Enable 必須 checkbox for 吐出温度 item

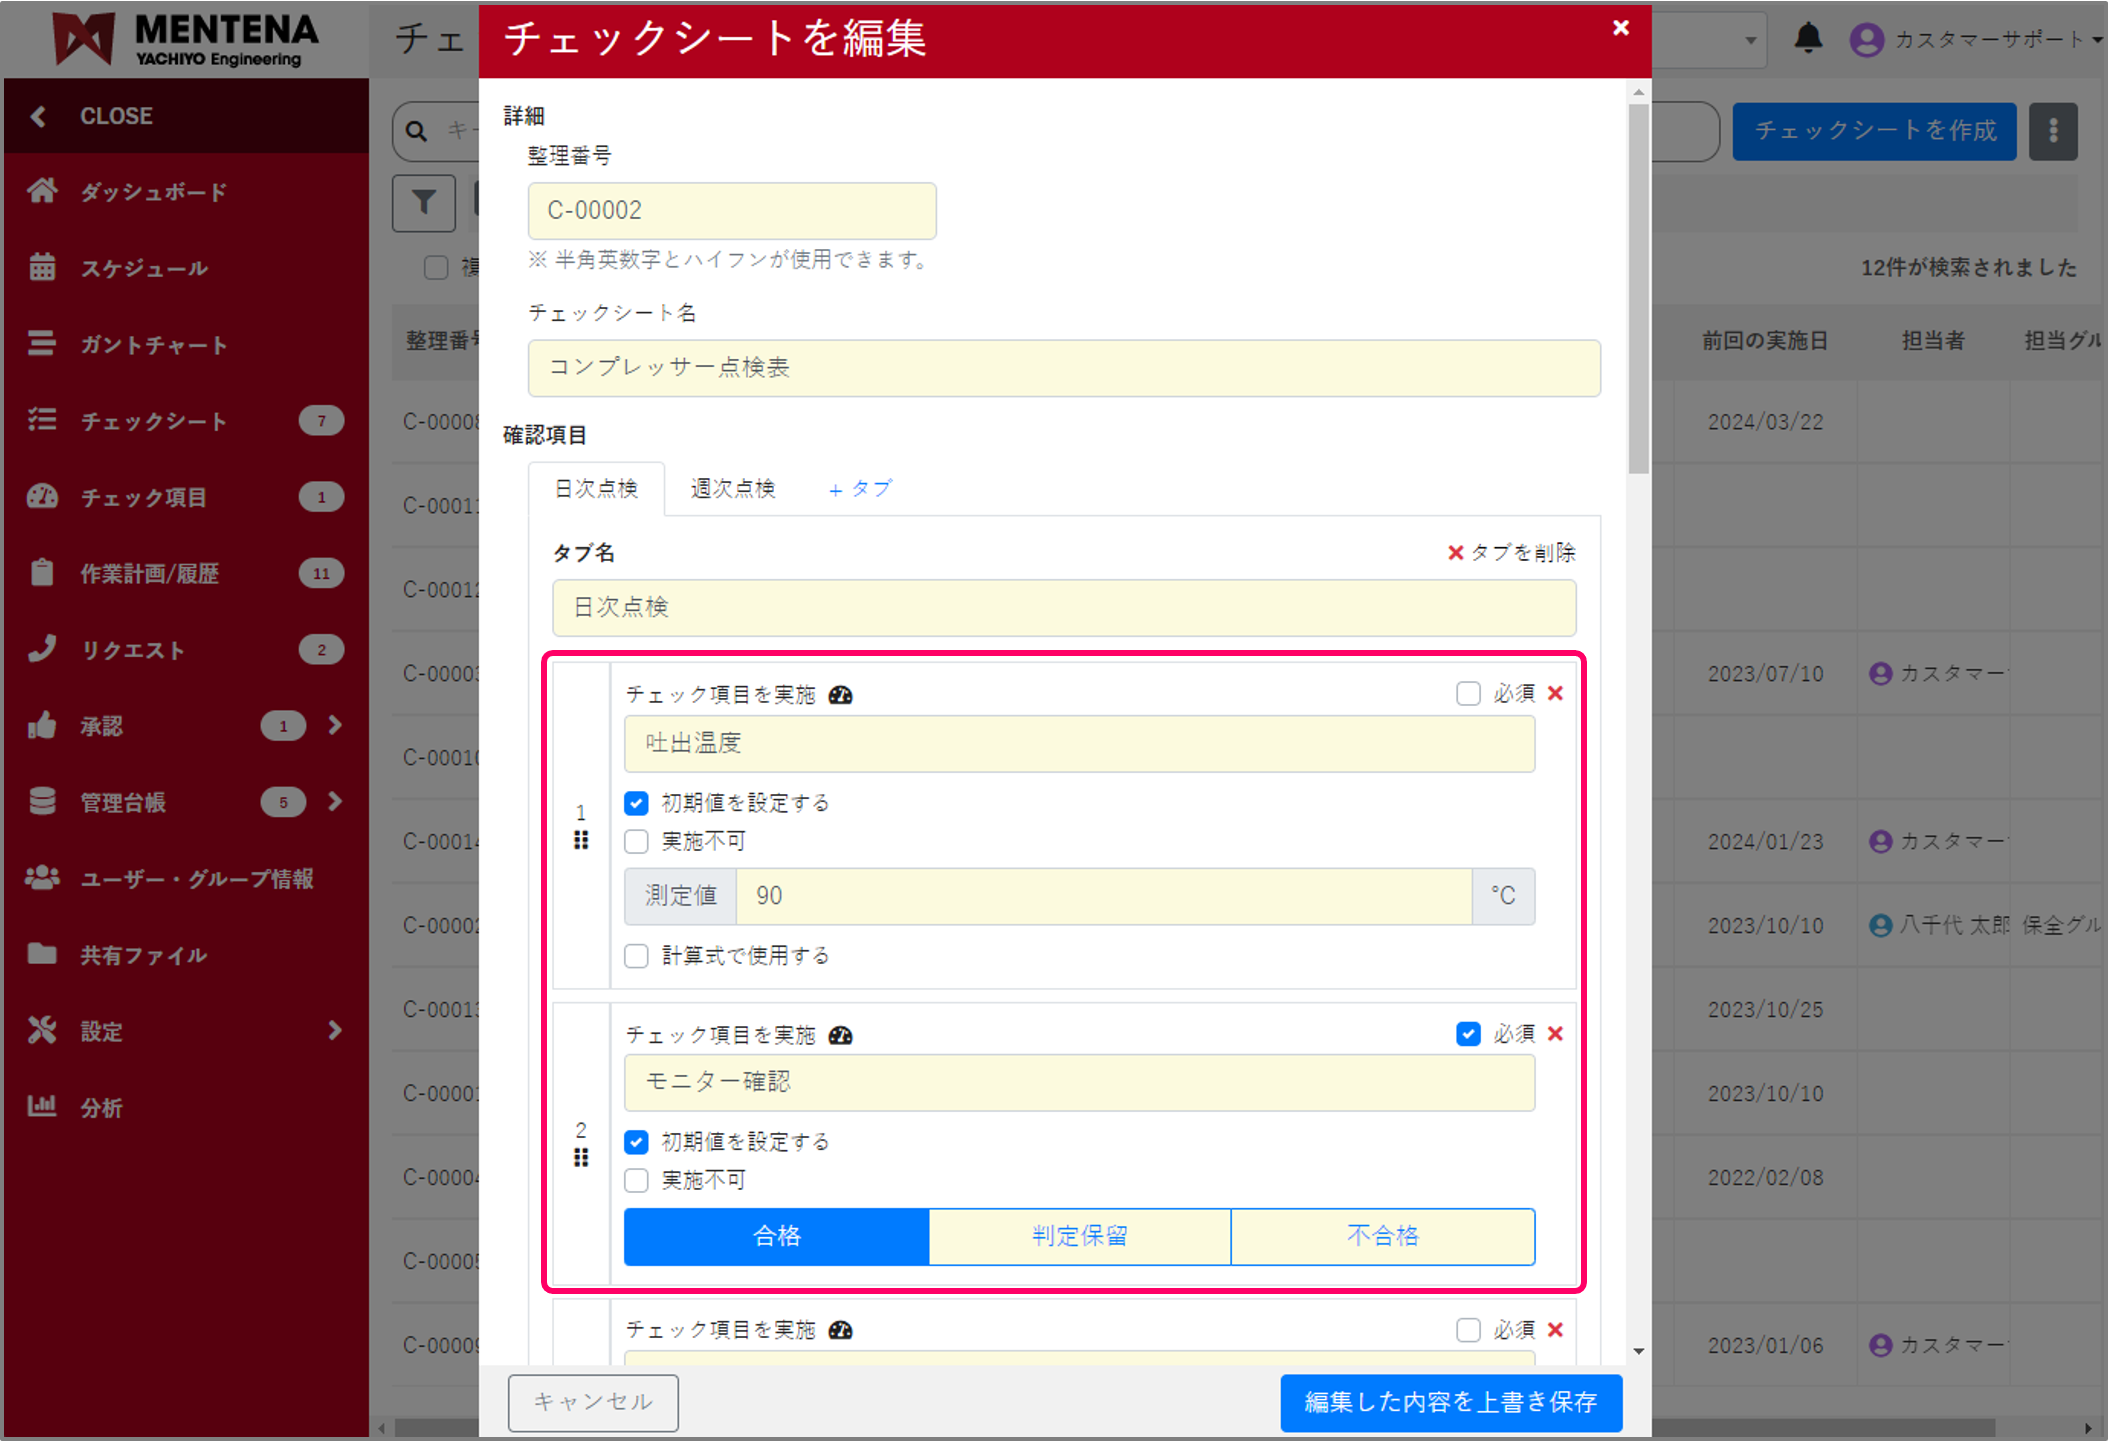[x=1468, y=693]
